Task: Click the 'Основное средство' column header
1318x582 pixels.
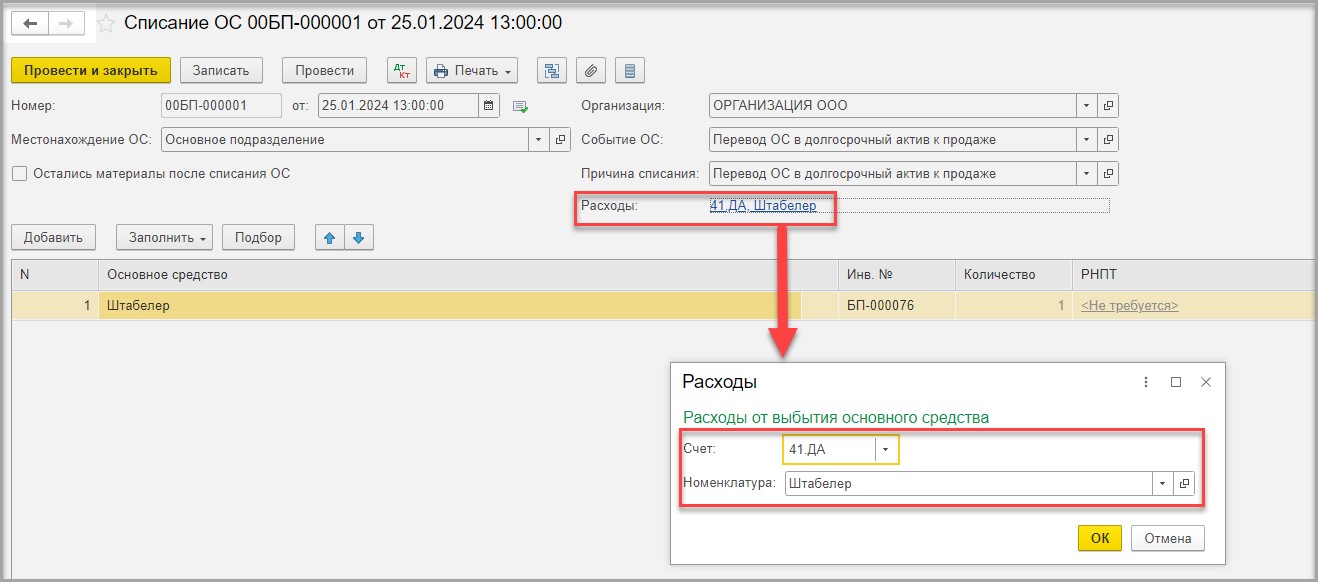Action: click(468, 274)
